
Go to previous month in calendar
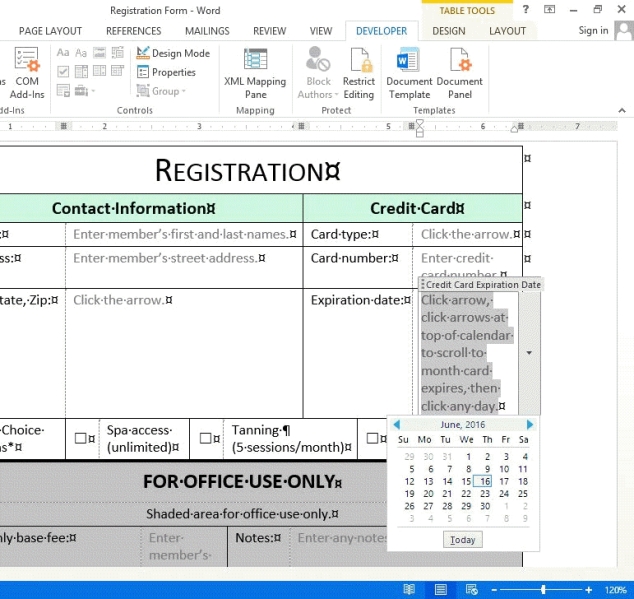[x=397, y=424]
